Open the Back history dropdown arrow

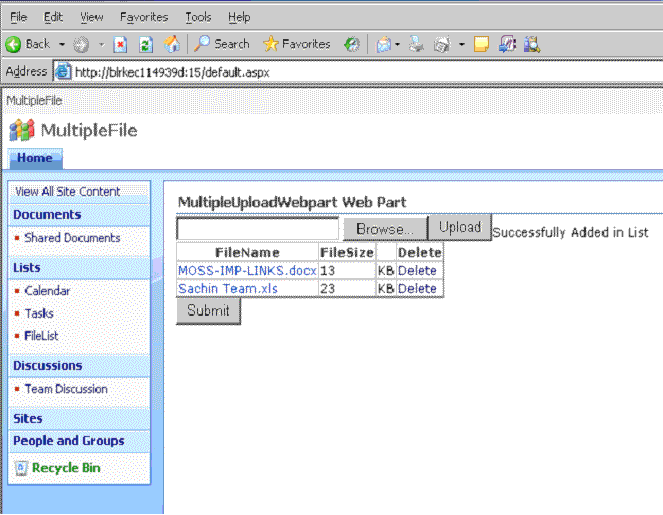click(x=62, y=44)
